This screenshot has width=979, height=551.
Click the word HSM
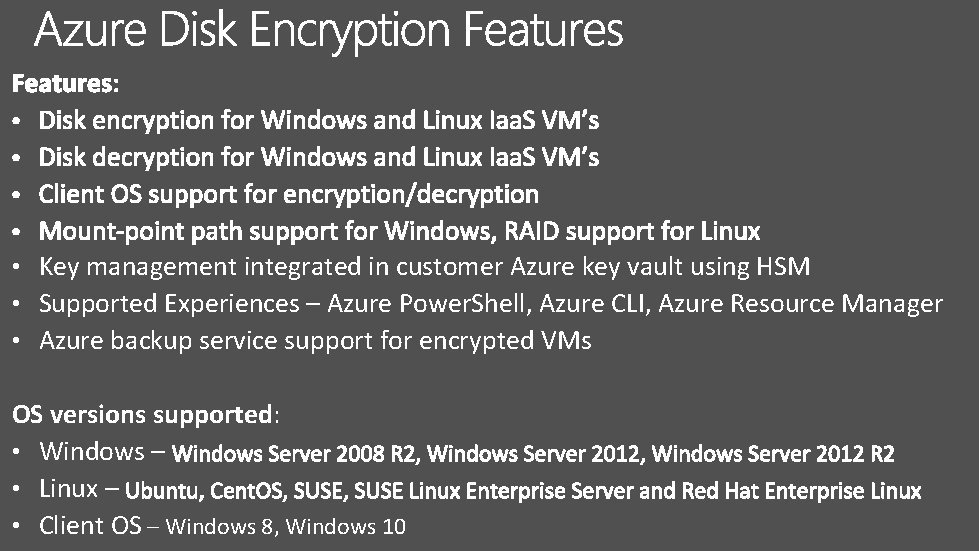(783, 266)
